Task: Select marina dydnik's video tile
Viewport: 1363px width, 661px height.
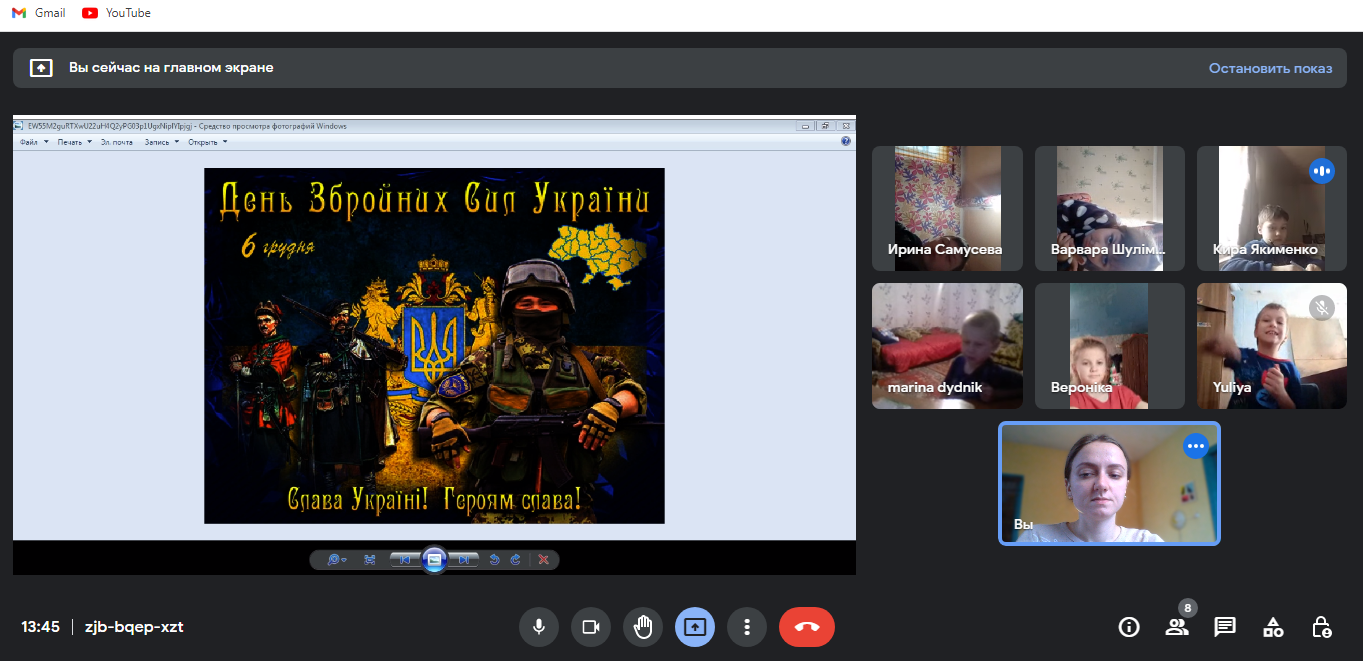Action: 947,346
